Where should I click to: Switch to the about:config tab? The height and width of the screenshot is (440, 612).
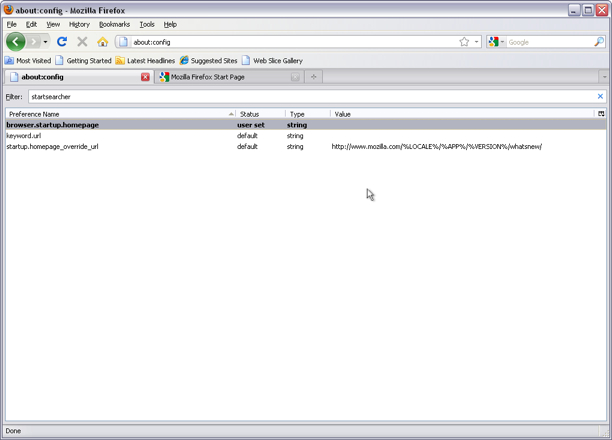78,77
